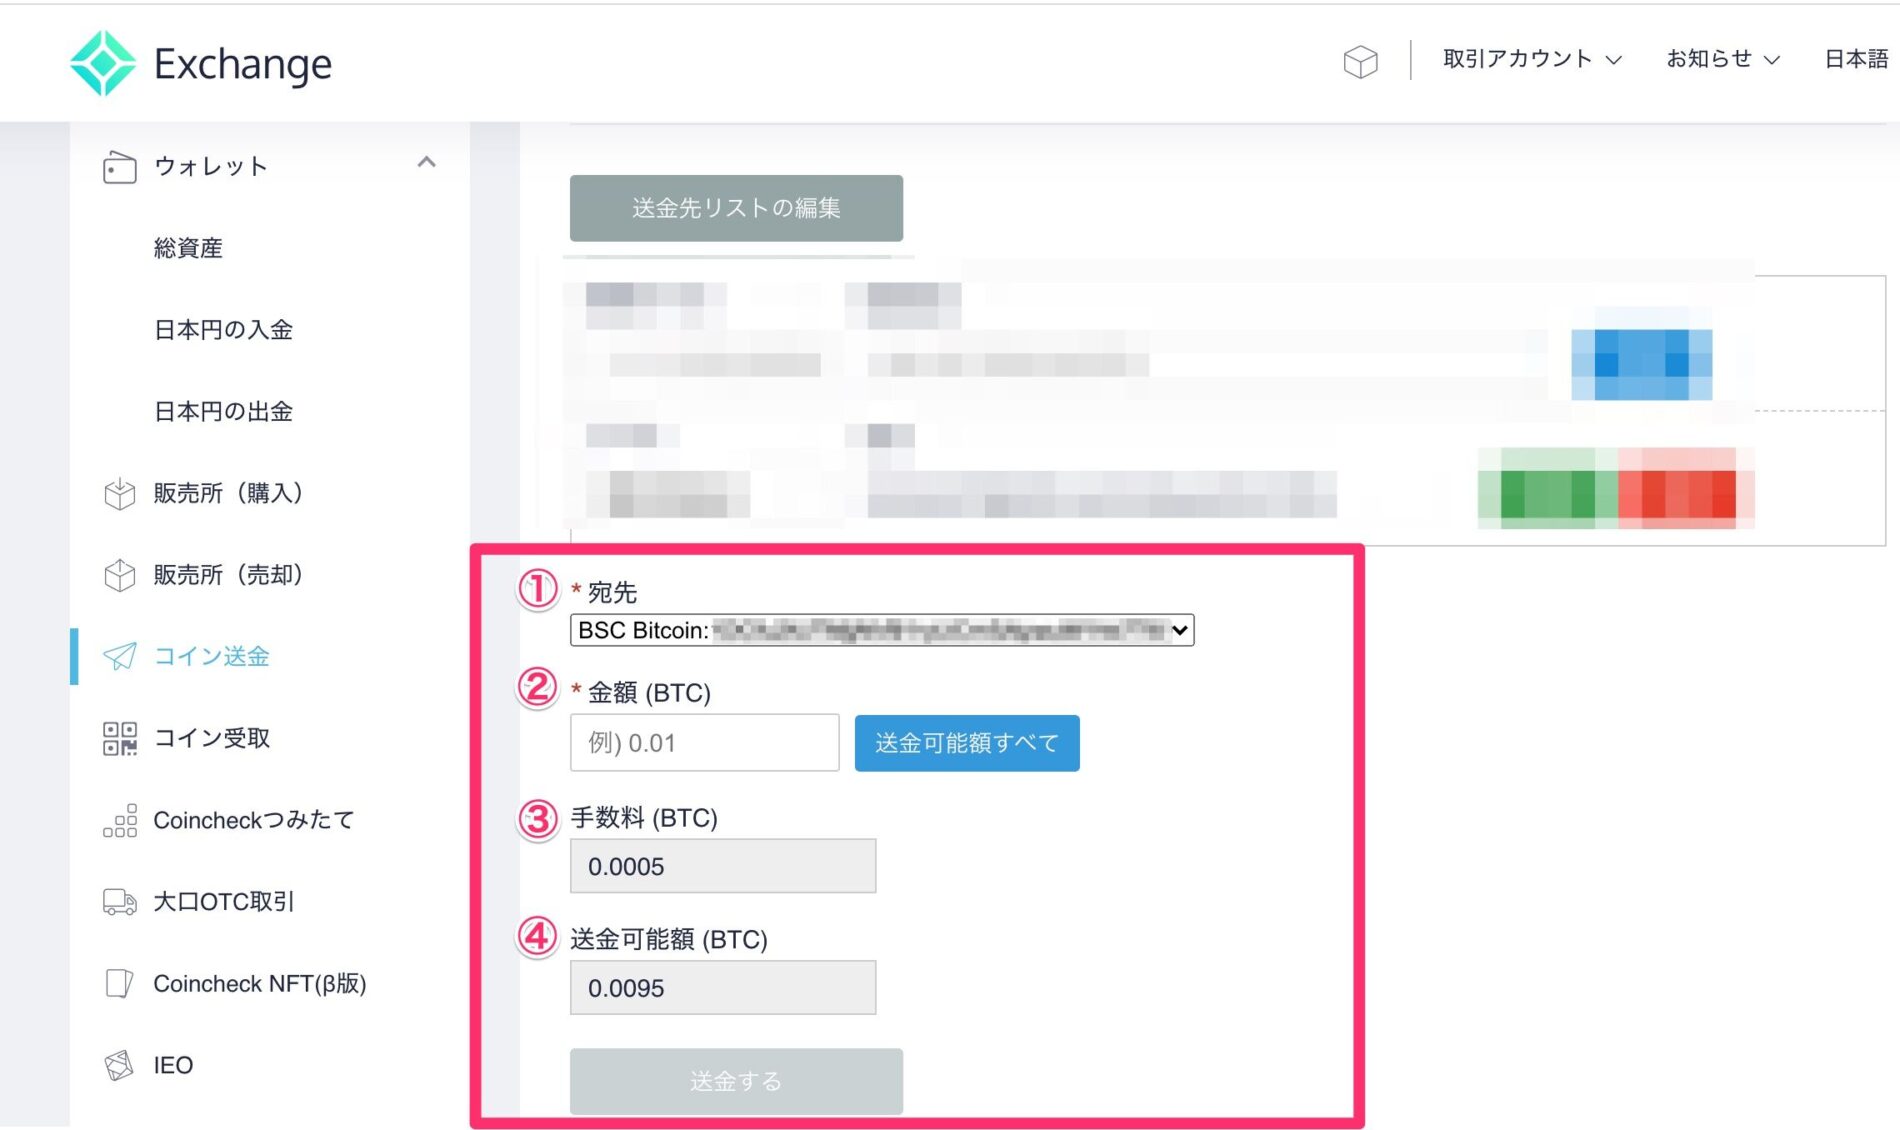Click the 手数料 (BTC) field showing 0.0005
This screenshot has width=1900, height=1130.
click(723, 866)
